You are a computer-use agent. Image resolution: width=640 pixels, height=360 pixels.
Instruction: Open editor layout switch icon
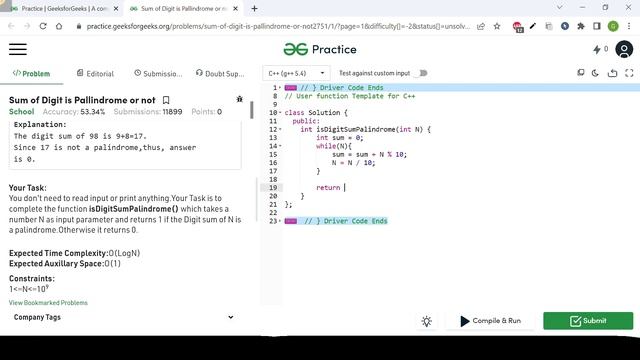(x=581, y=73)
